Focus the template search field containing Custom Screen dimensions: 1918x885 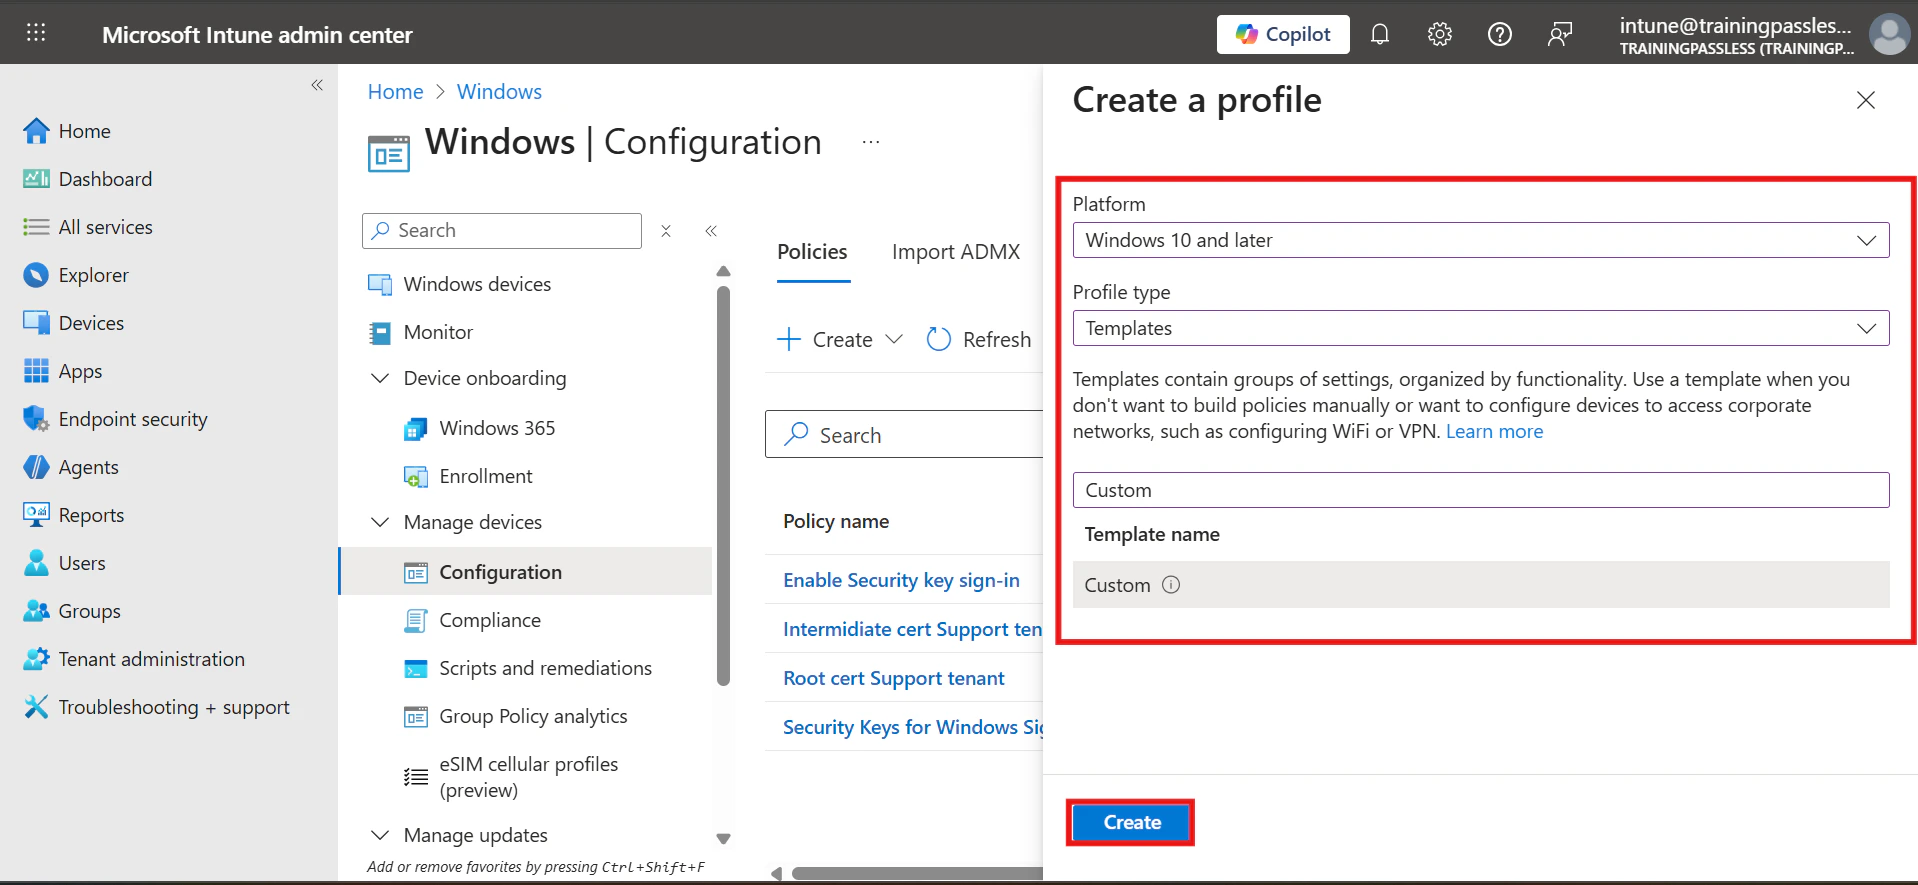[x=1481, y=490]
